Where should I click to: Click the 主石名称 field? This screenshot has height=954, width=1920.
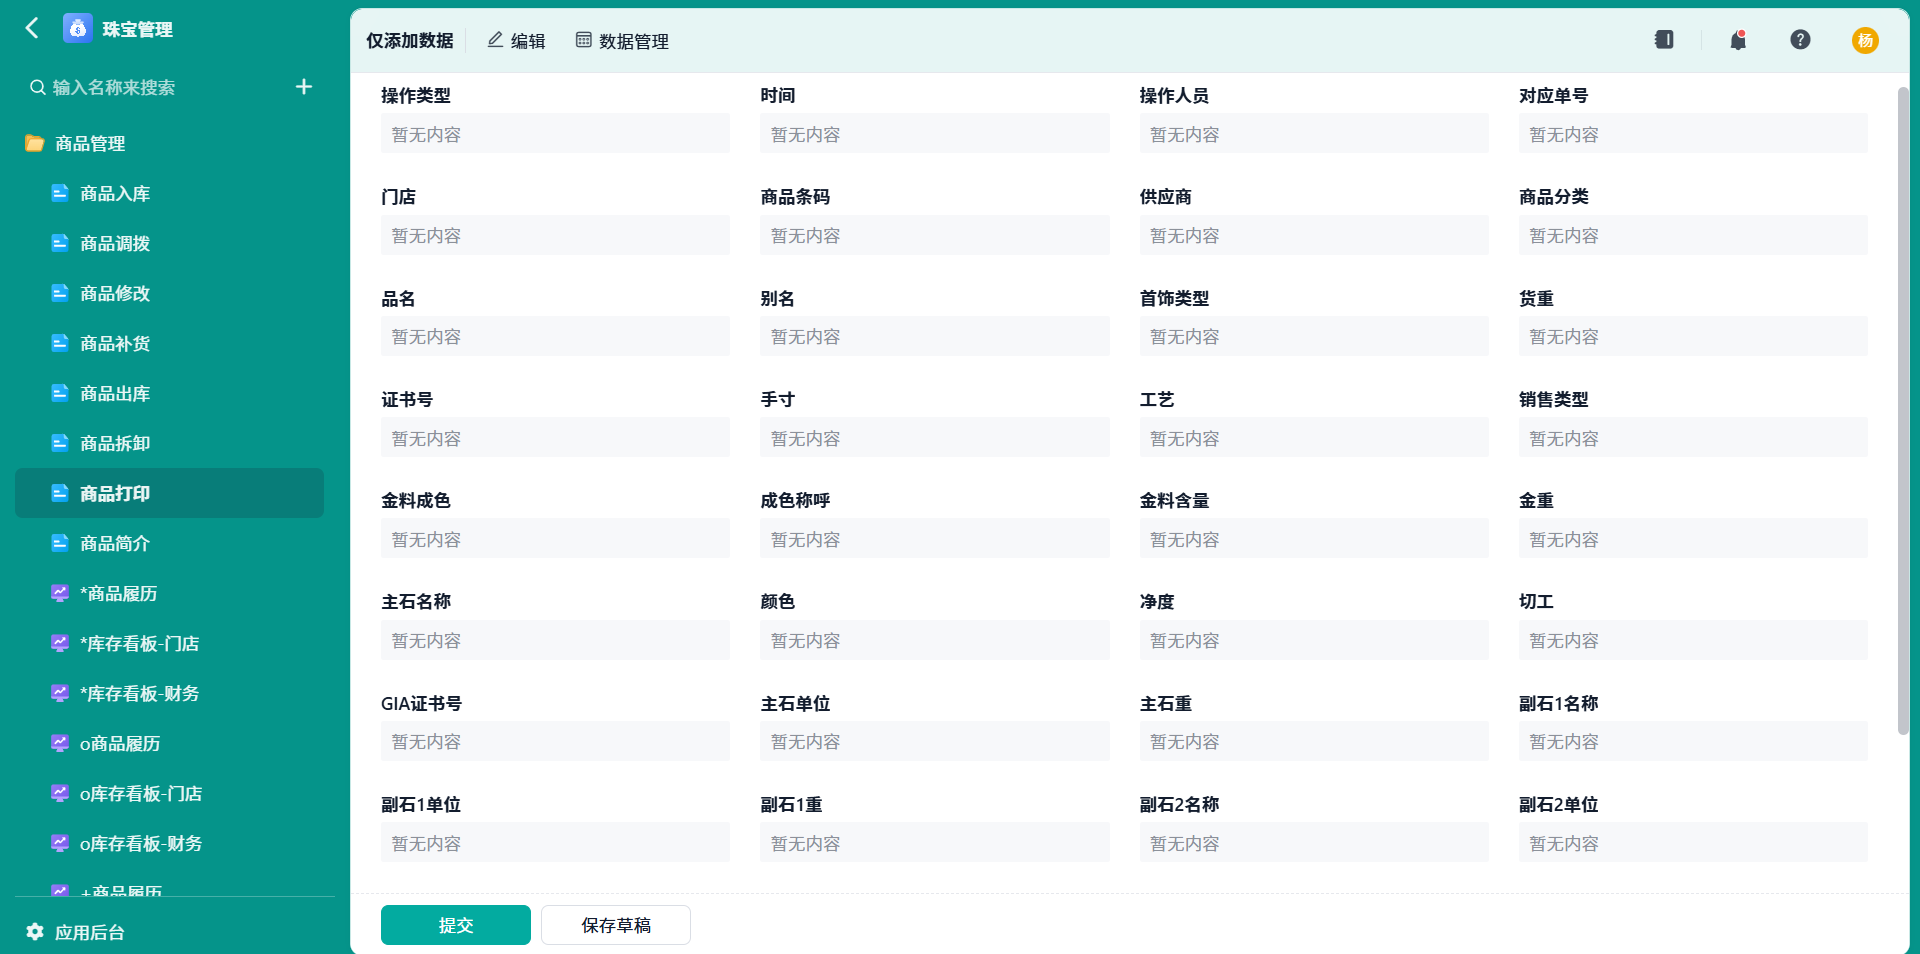[555, 640]
